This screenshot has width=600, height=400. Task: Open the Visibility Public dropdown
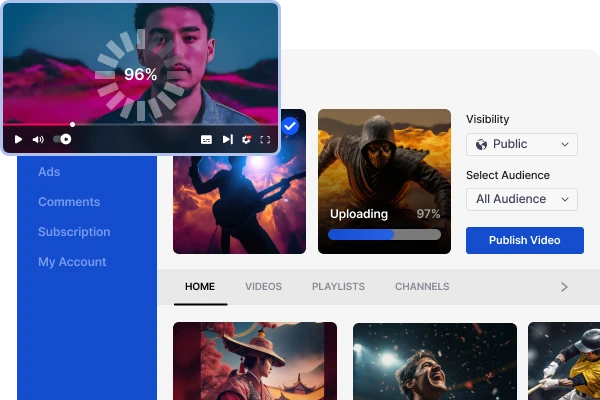[x=522, y=144]
